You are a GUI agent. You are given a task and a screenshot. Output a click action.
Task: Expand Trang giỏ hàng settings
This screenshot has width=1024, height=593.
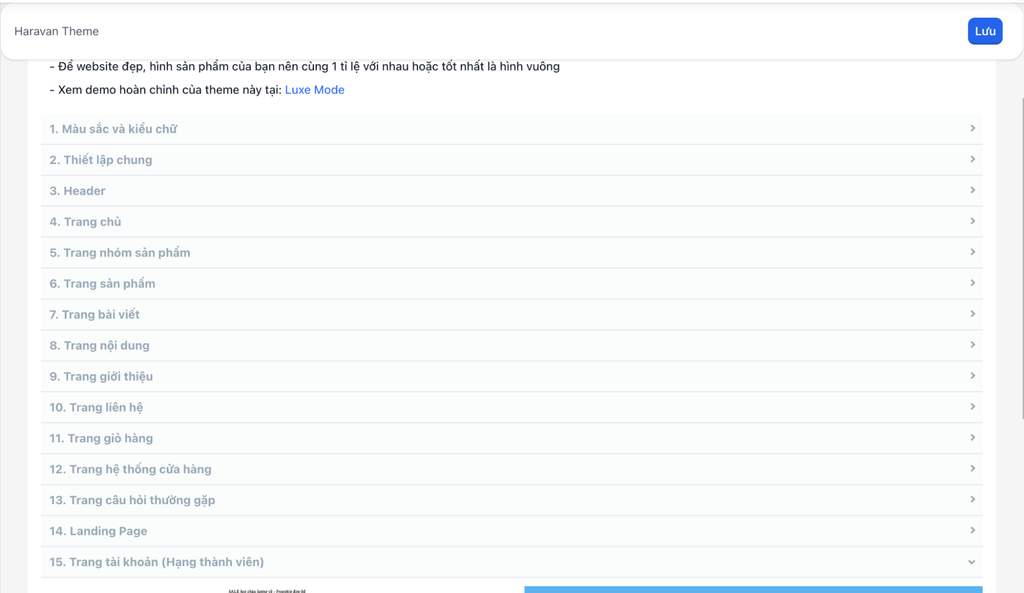101,439
